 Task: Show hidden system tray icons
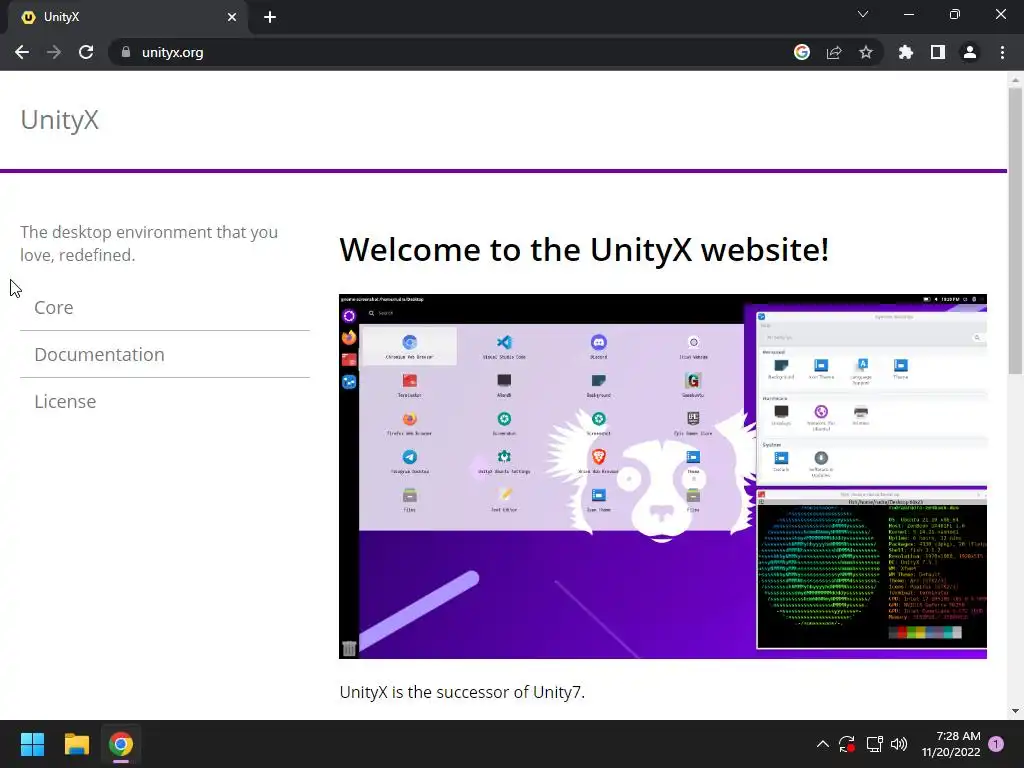822,744
